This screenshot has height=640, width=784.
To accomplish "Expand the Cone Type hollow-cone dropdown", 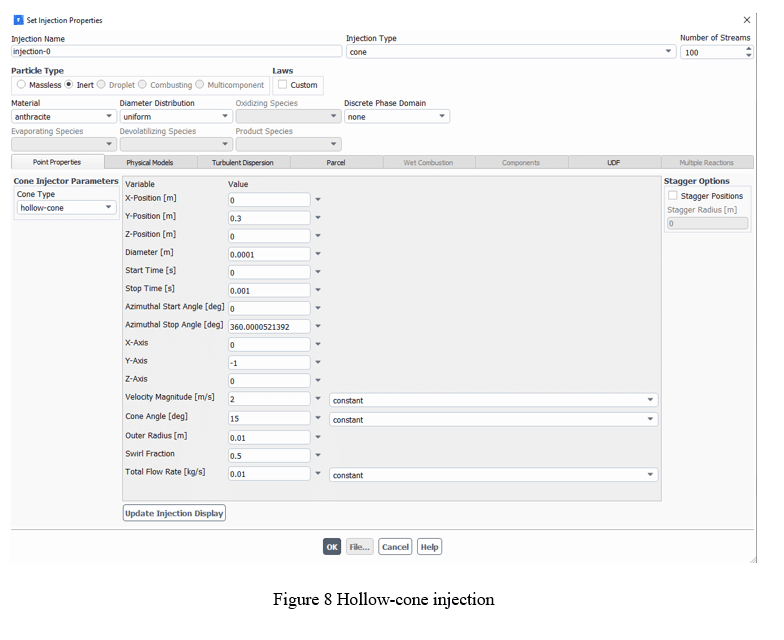I will [66, 208].
